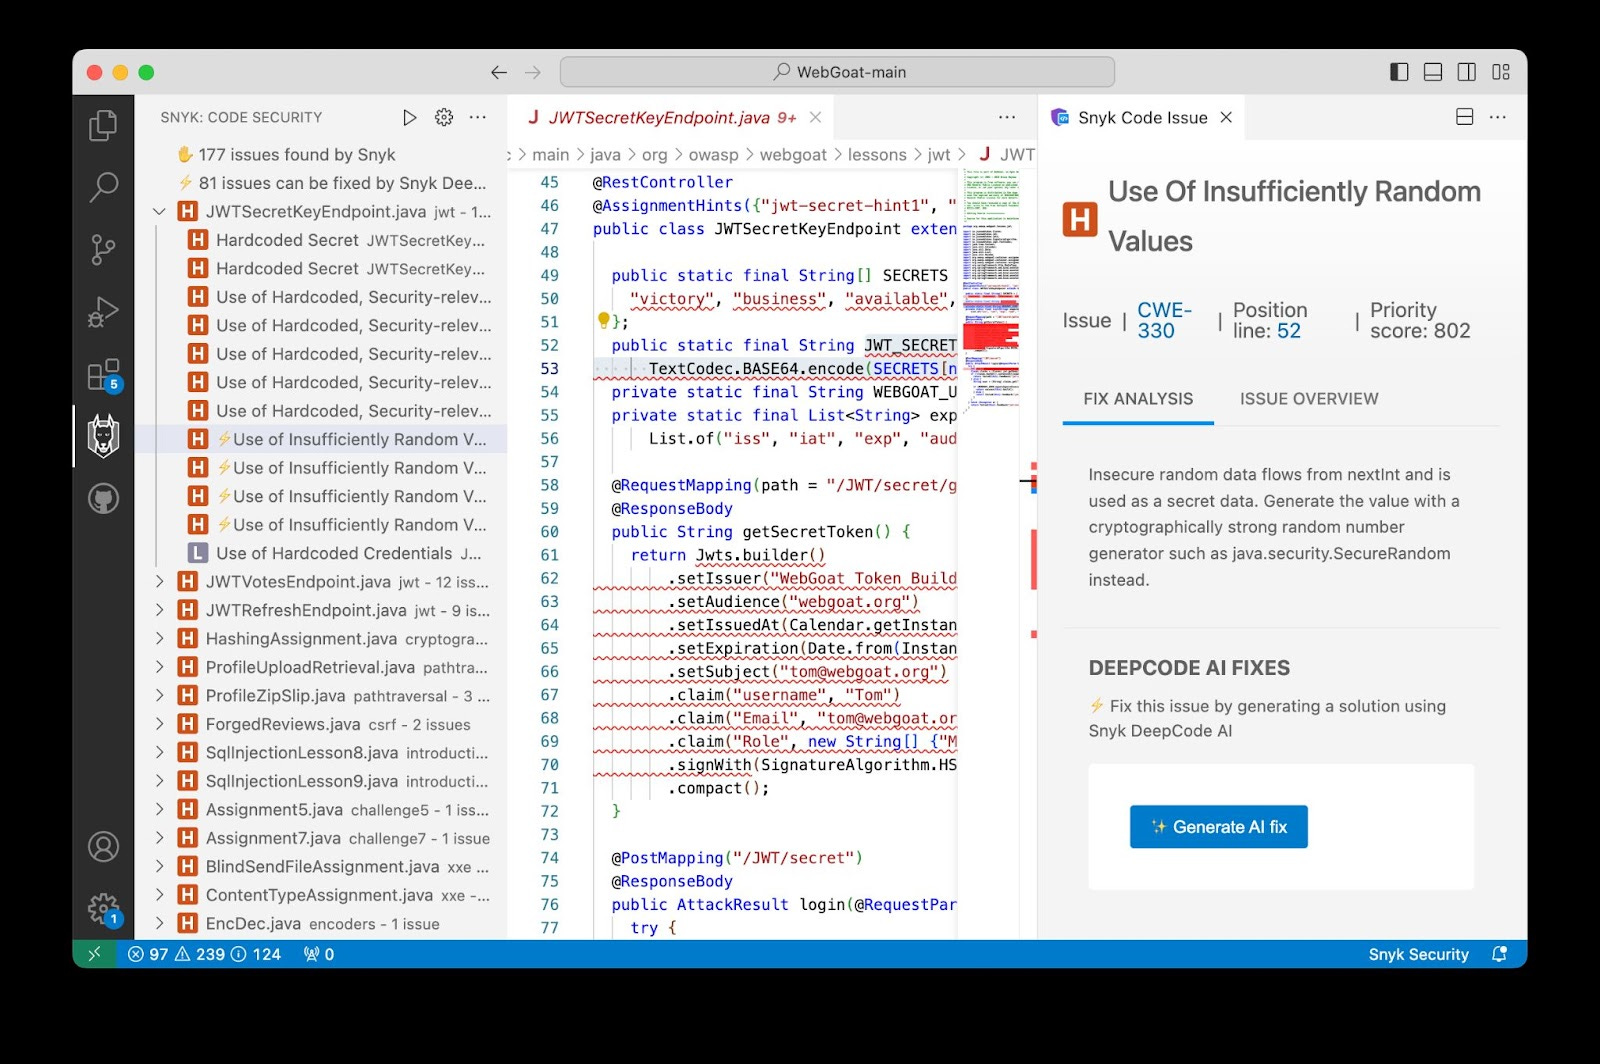Open Snyk settings gear in panel header
This screenshot has height=1064, width=1600.
tap(444, 118)
